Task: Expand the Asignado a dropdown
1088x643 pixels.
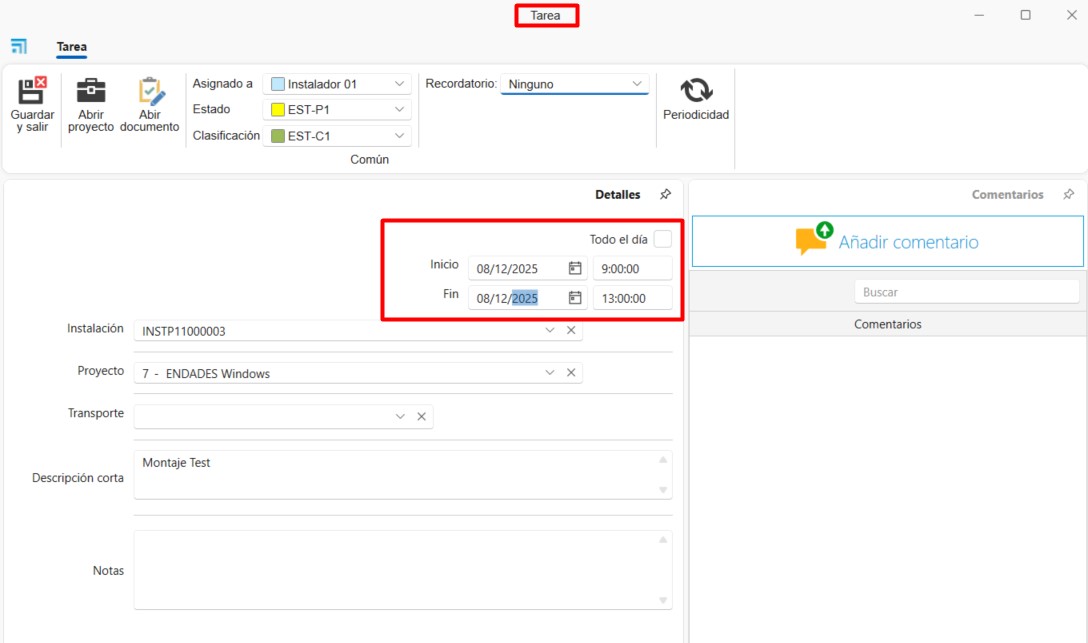Action: click(x=400, y=84)
